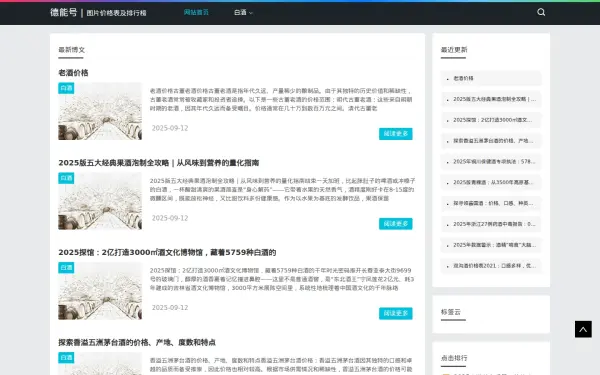The image size is (600, 375).
Task: Click the 最新博文 section heading
Action: pyautogui.click(x=72, y=49)
